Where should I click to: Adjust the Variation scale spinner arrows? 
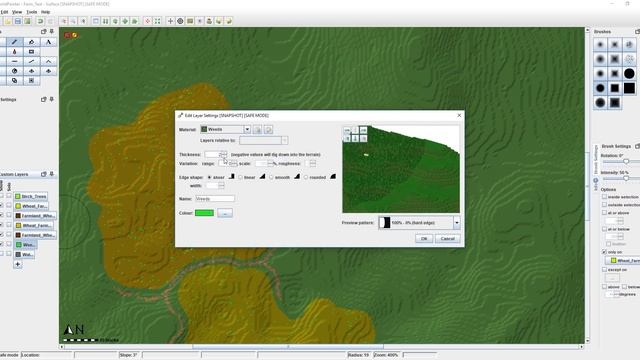(270, 163)
